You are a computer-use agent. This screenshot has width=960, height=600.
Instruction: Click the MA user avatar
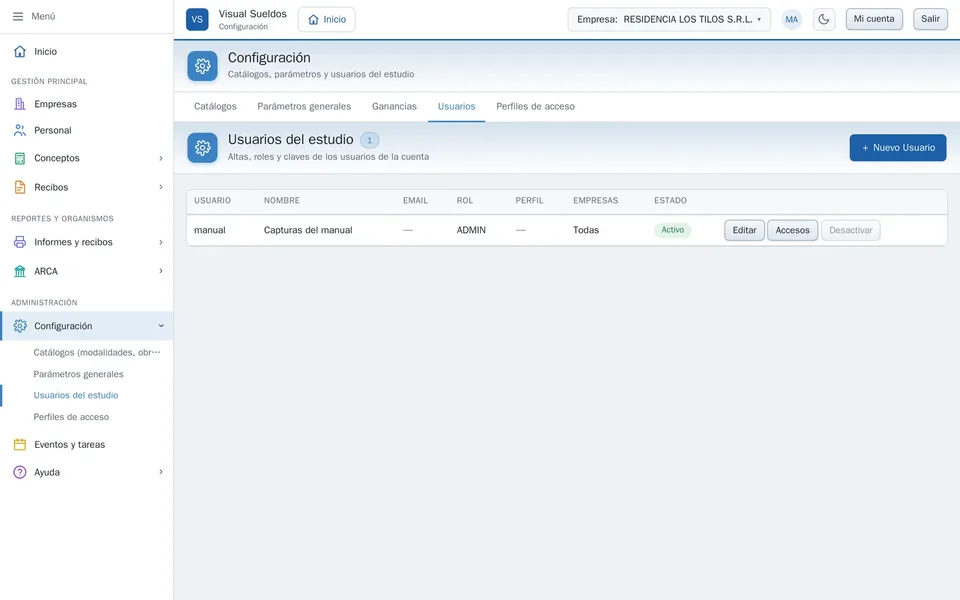tap(792, 20)
